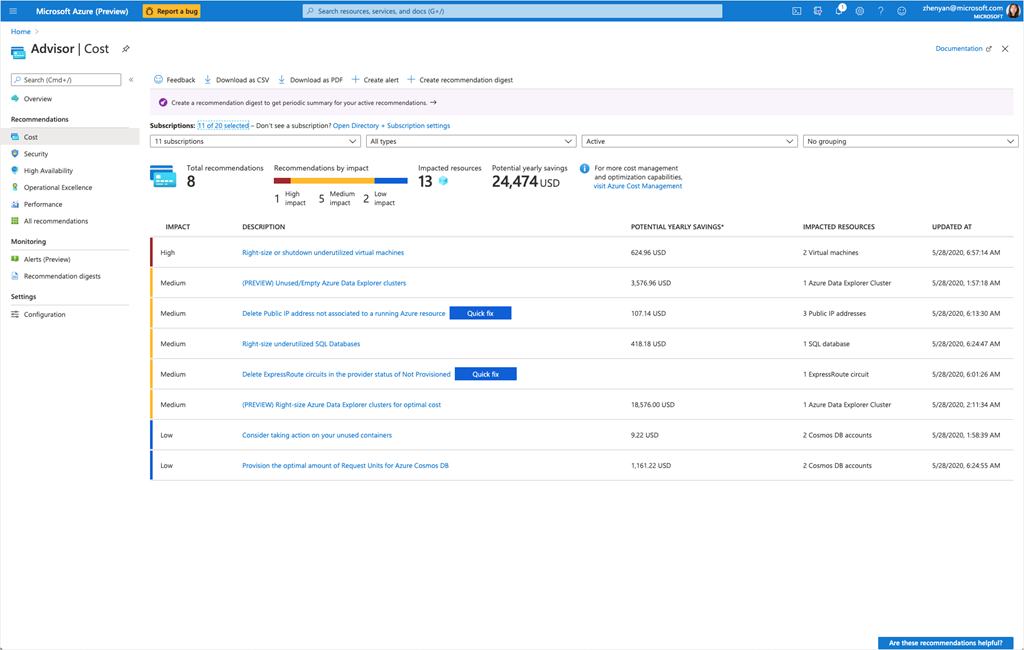This screenshot has width=1024, height=650.
Task: Click the 2 Virtual machines cell
Action: tap(831, 253)
